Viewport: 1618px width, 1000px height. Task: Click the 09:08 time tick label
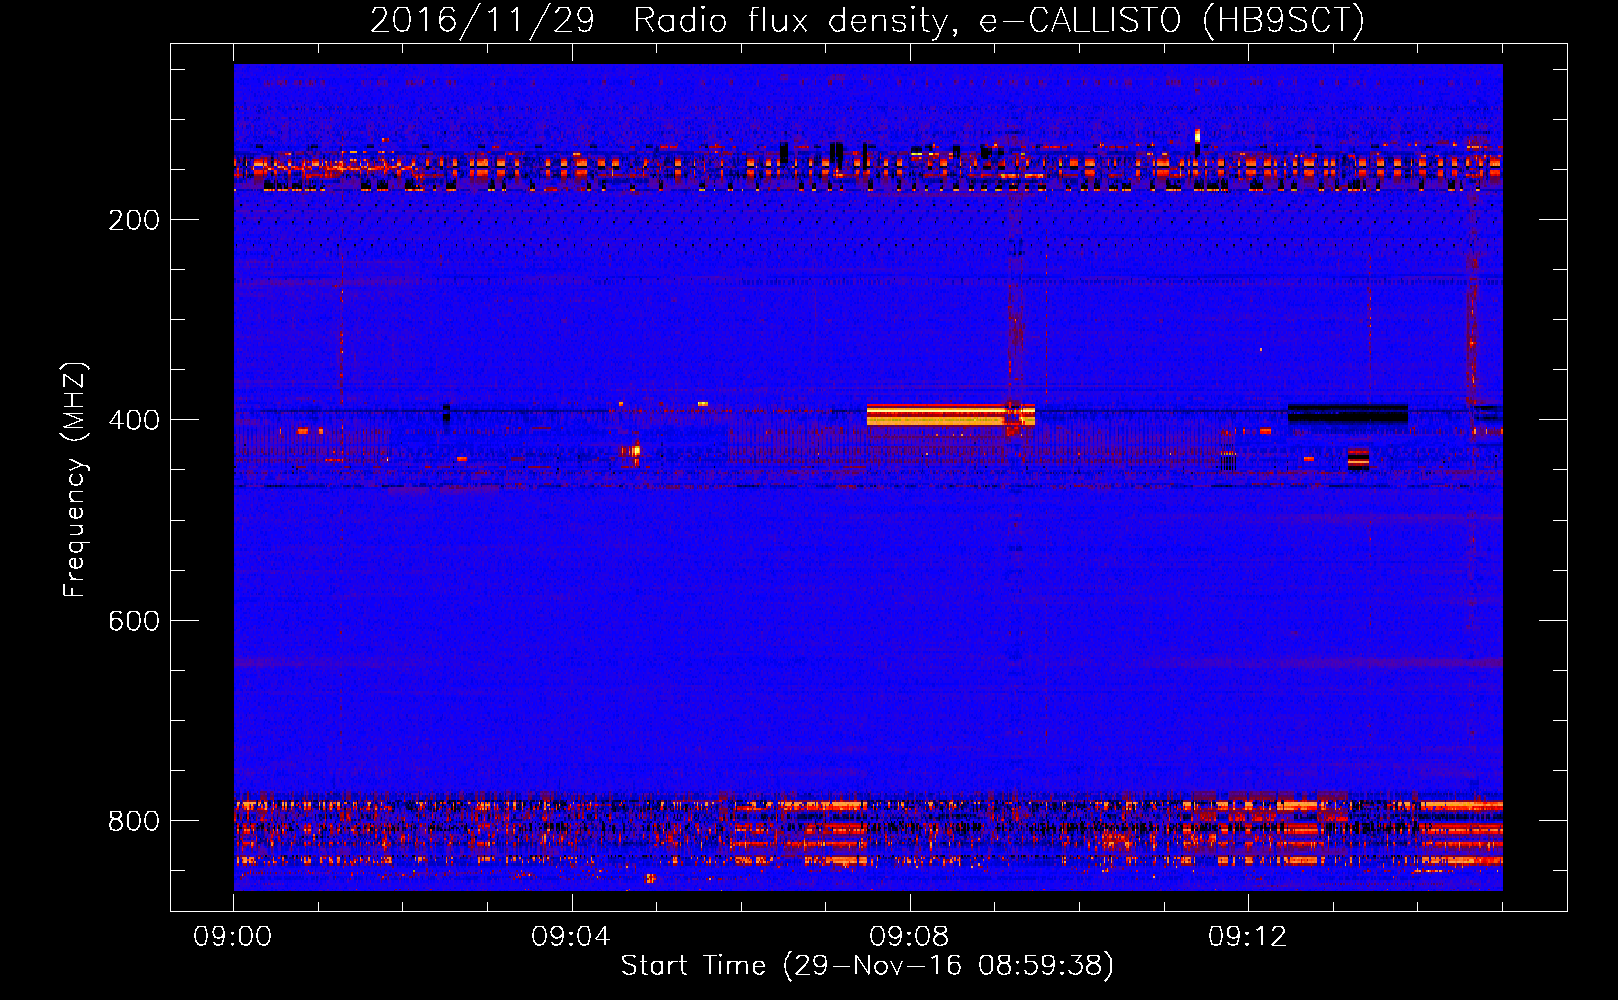coord(909,937)
